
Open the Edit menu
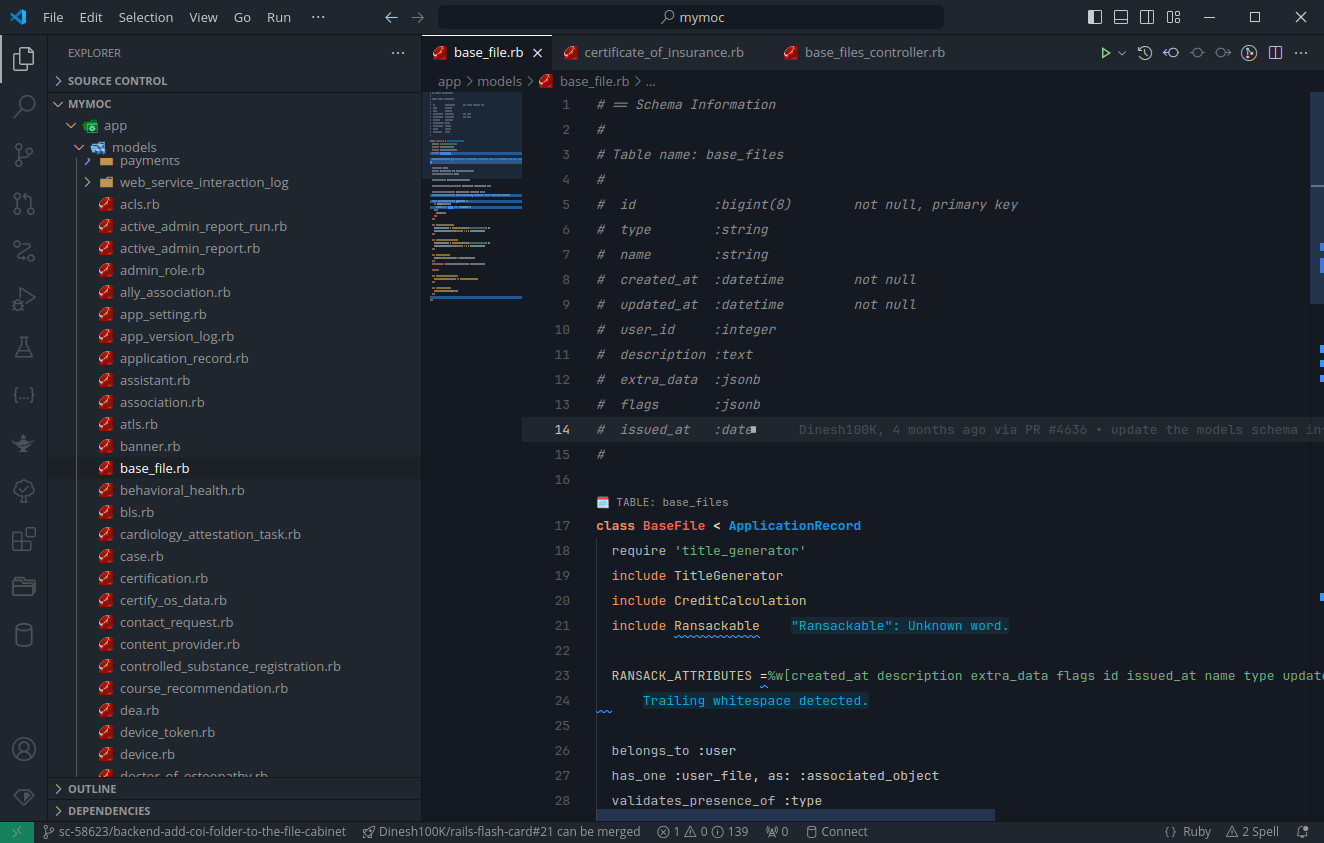coord(91,17)
